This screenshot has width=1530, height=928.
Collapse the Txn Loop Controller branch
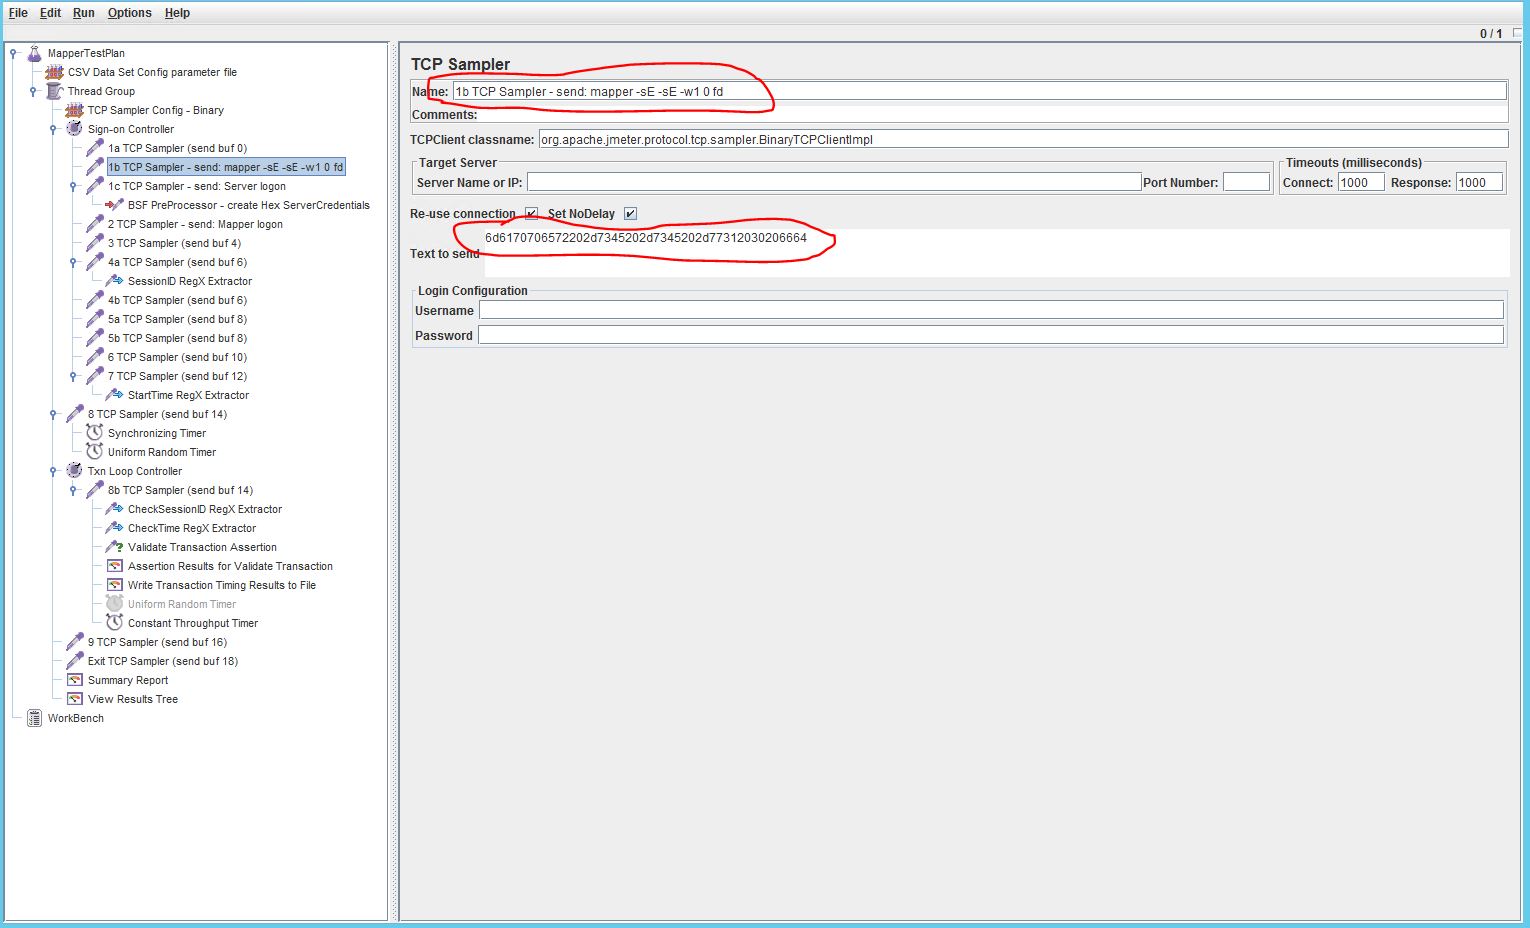click(x=51, y=471)
